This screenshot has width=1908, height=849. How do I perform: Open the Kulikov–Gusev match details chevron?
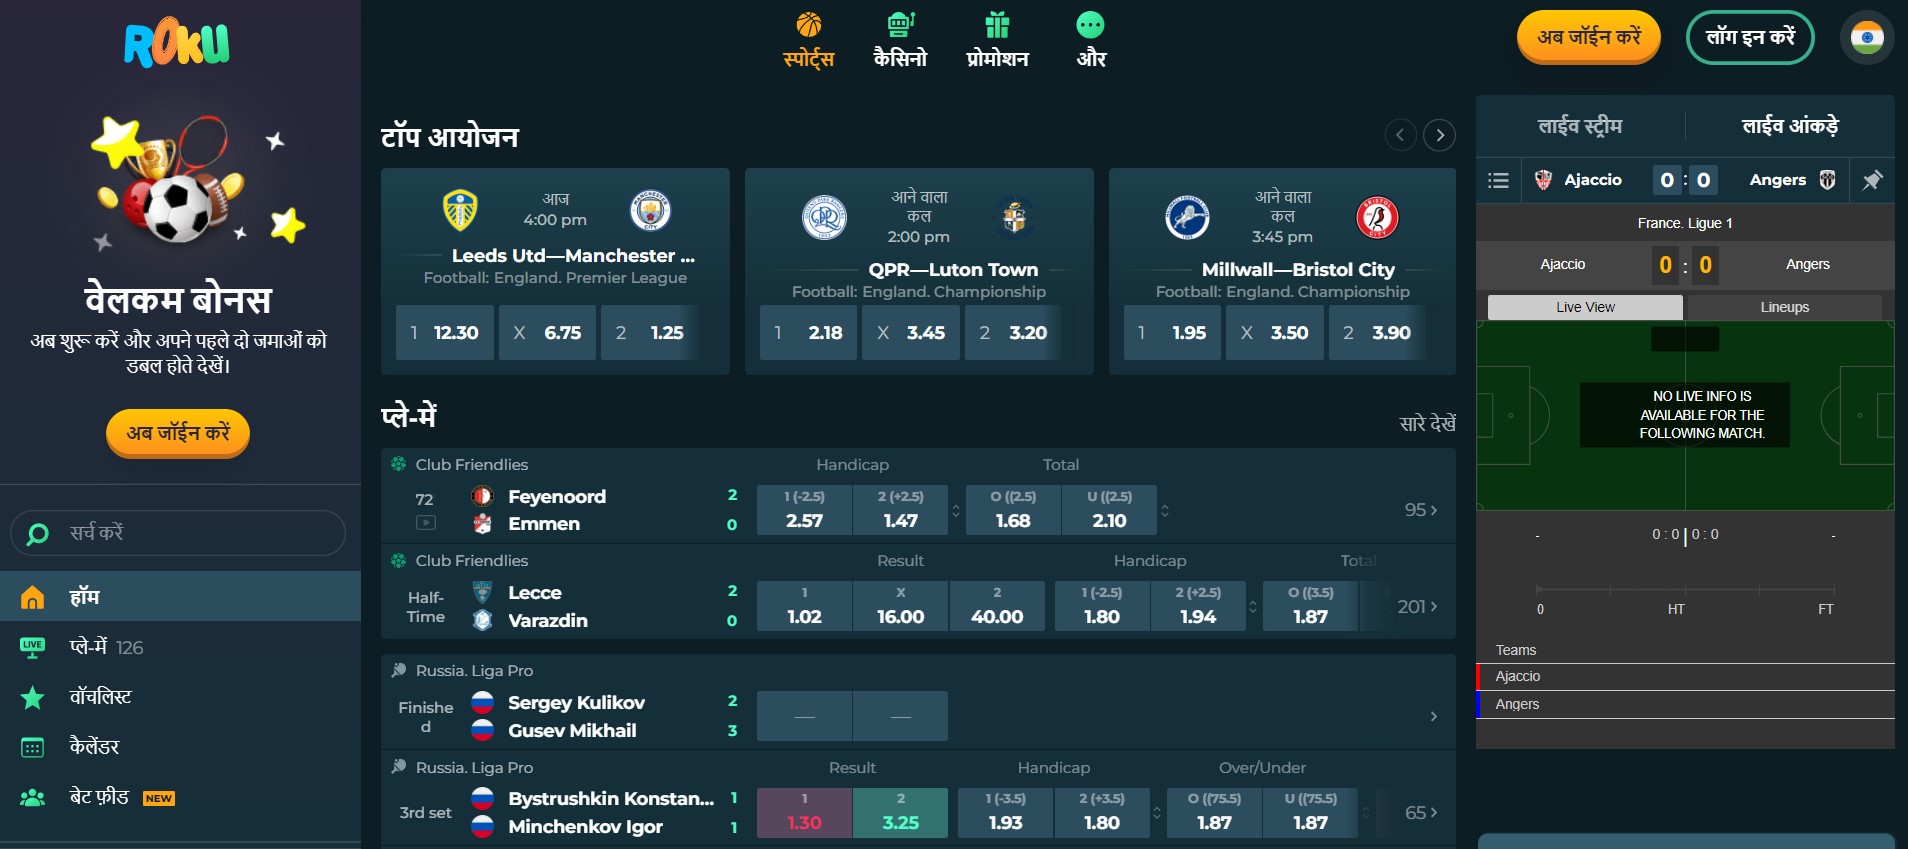coord(1433,716)
